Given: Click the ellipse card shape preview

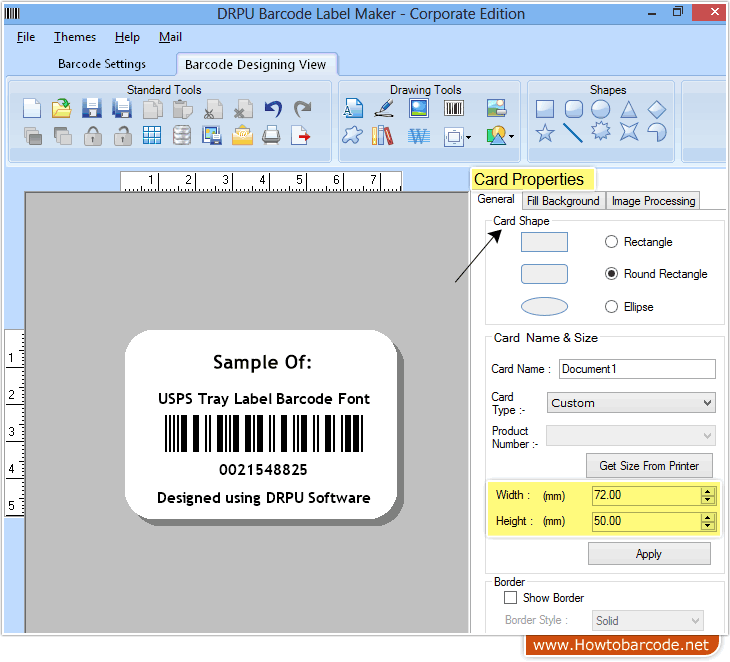Looking at the screenshot, I should click(x=544, y=306).
